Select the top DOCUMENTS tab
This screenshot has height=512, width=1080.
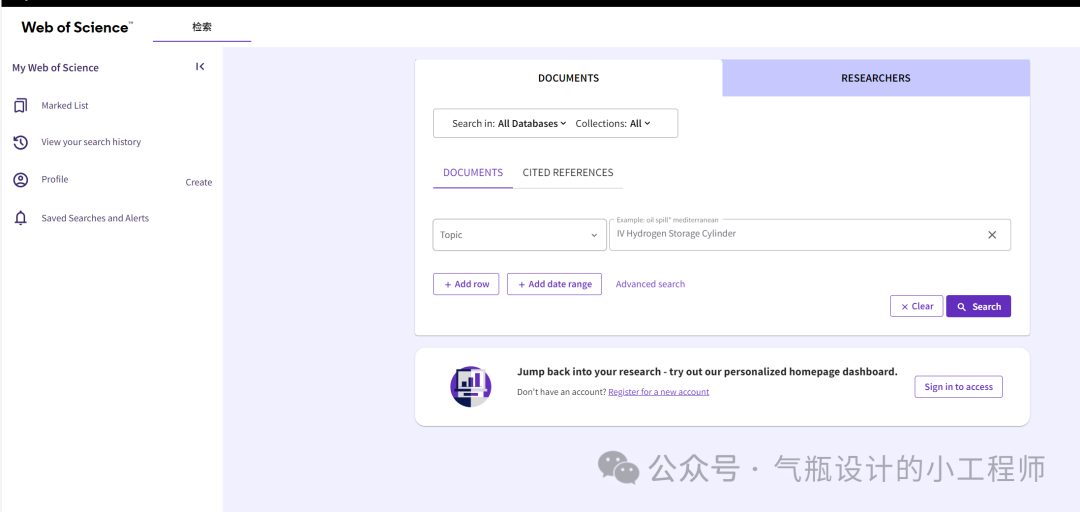[568, 78]
